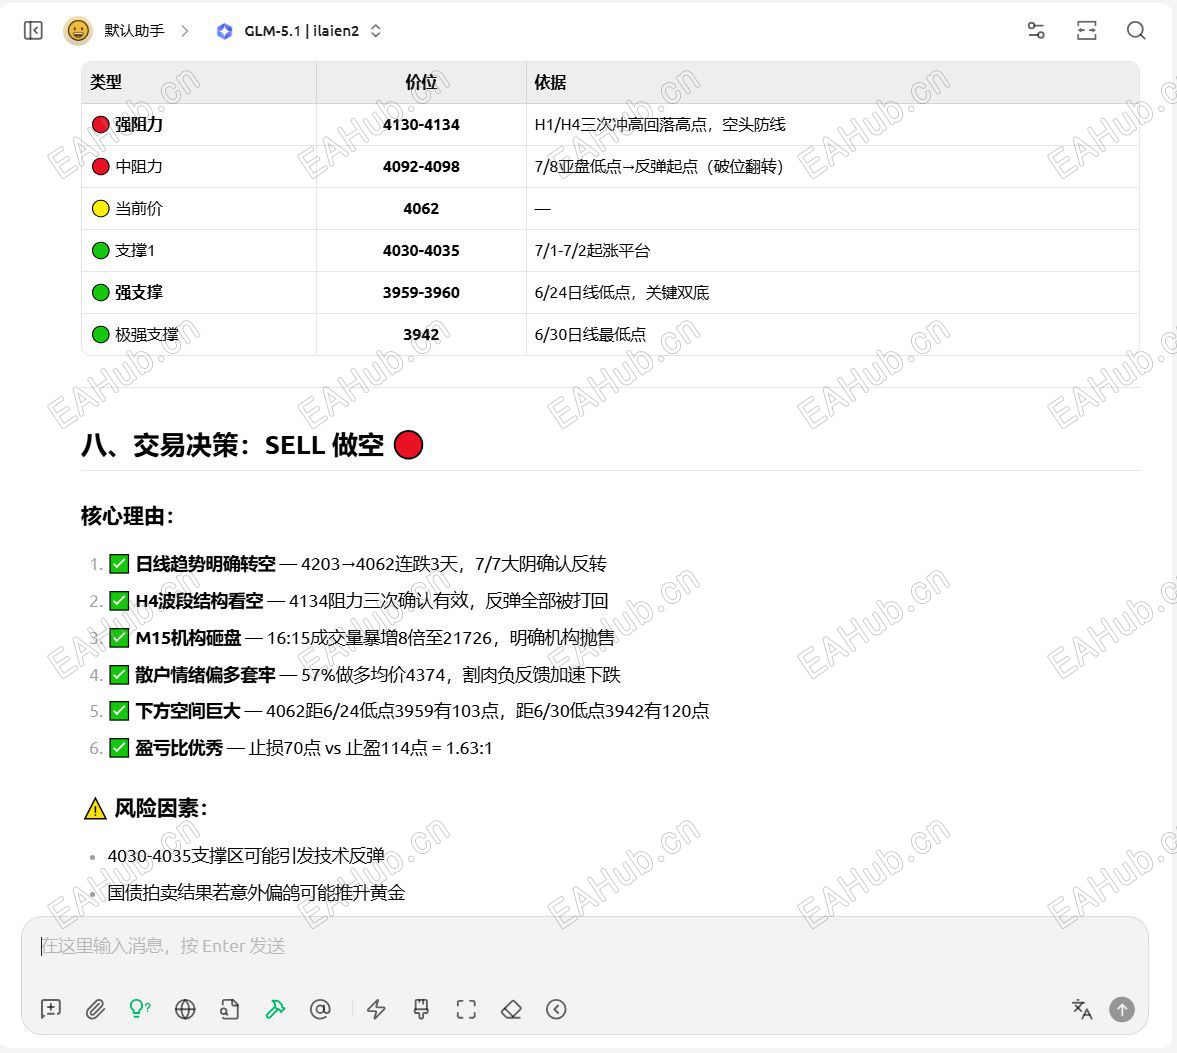
Task: Open quick phrases lightning icon
Action: (376, 1009)
